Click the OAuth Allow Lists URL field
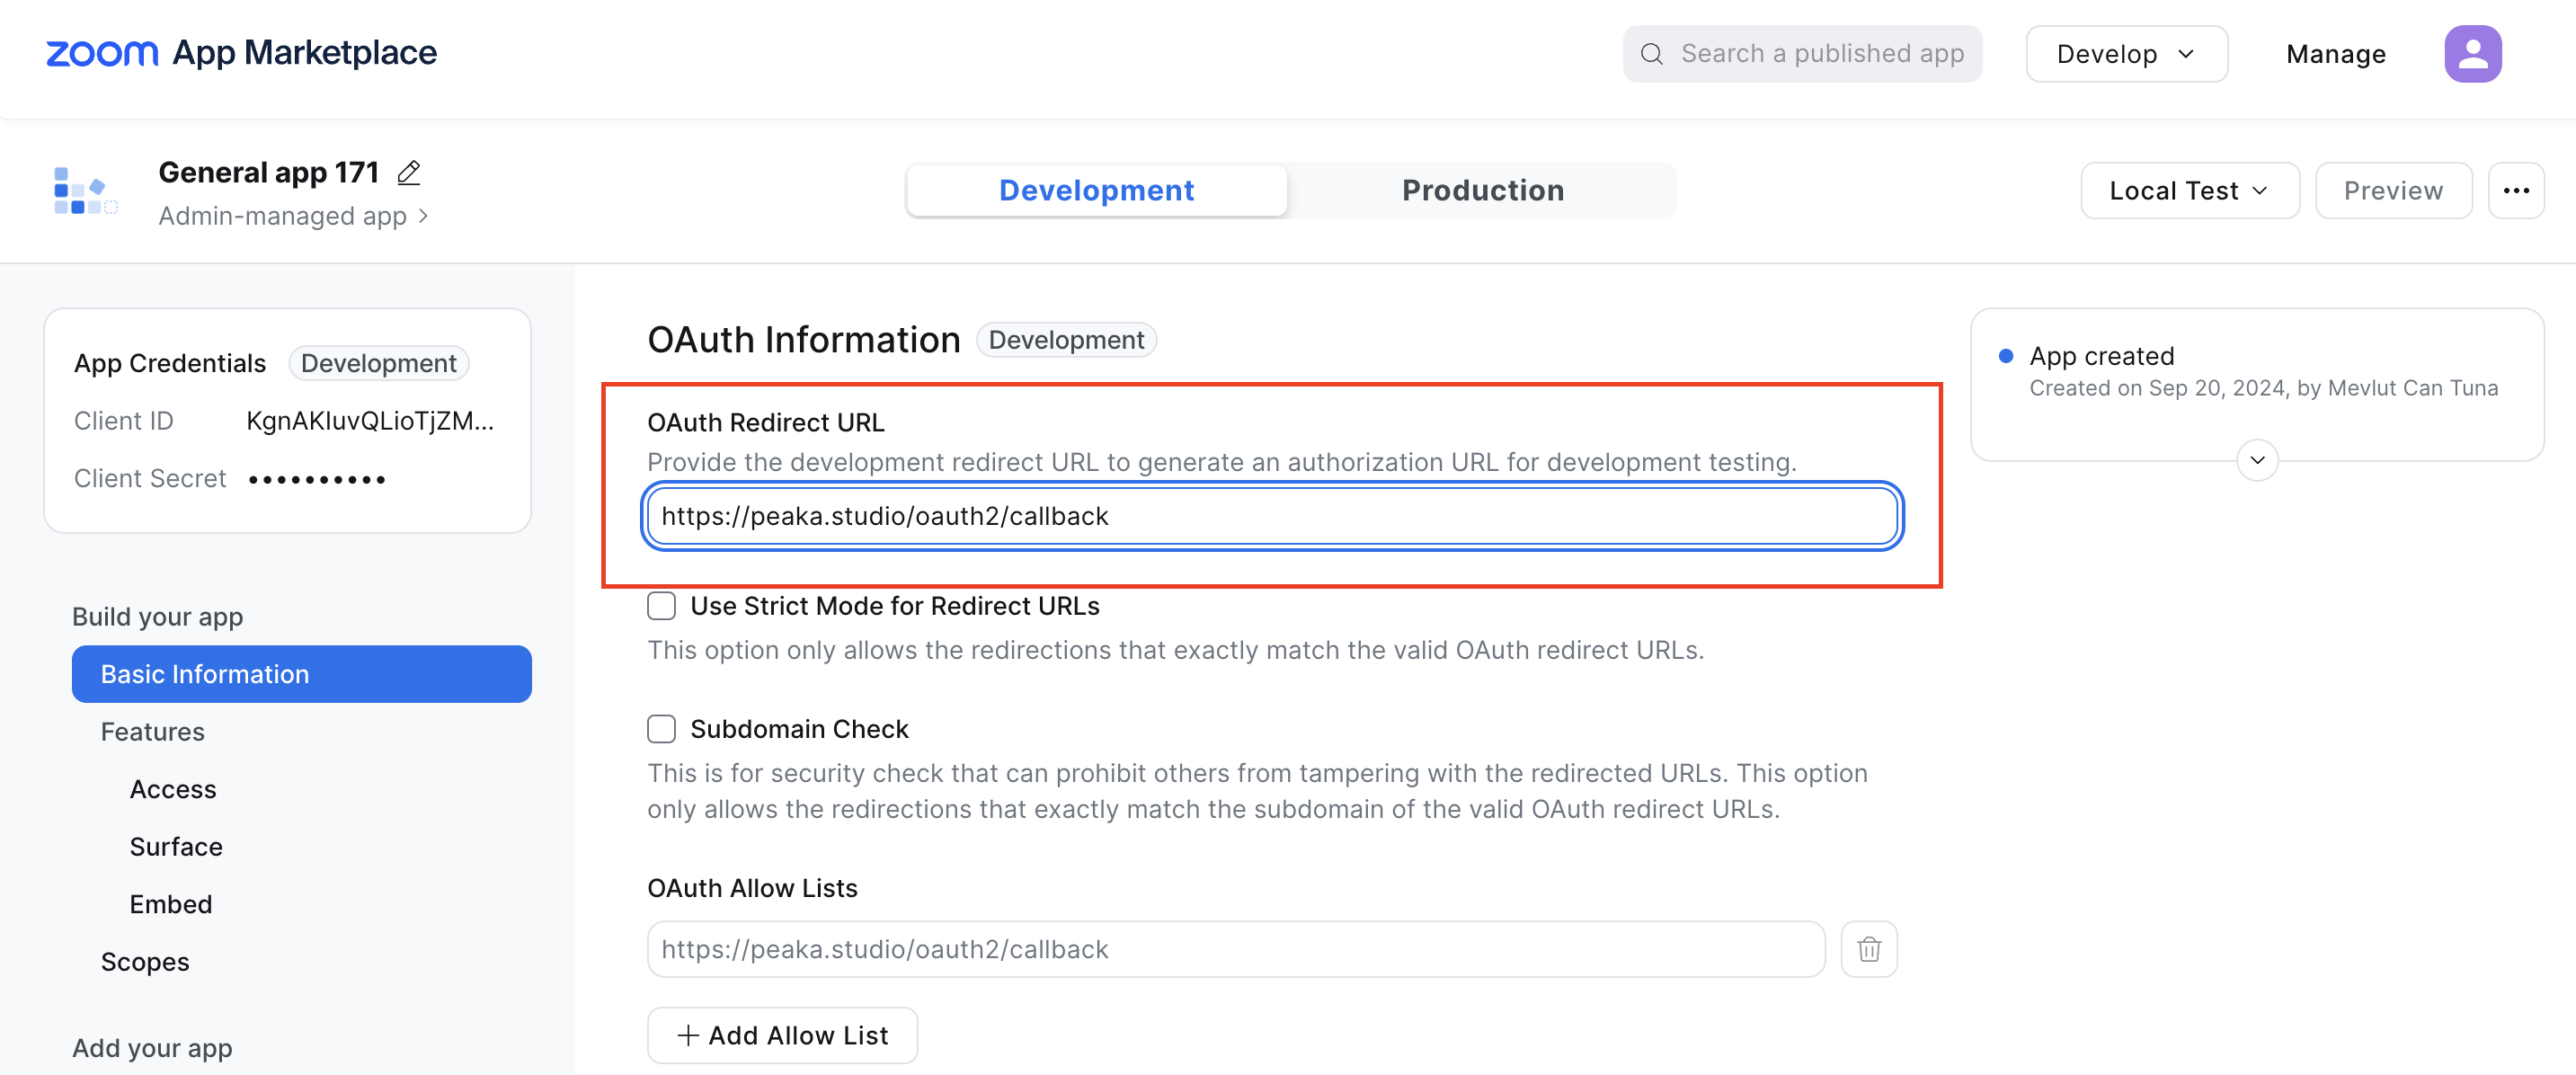This screenshot has width=2576, height=1075. click(1236, 948)
